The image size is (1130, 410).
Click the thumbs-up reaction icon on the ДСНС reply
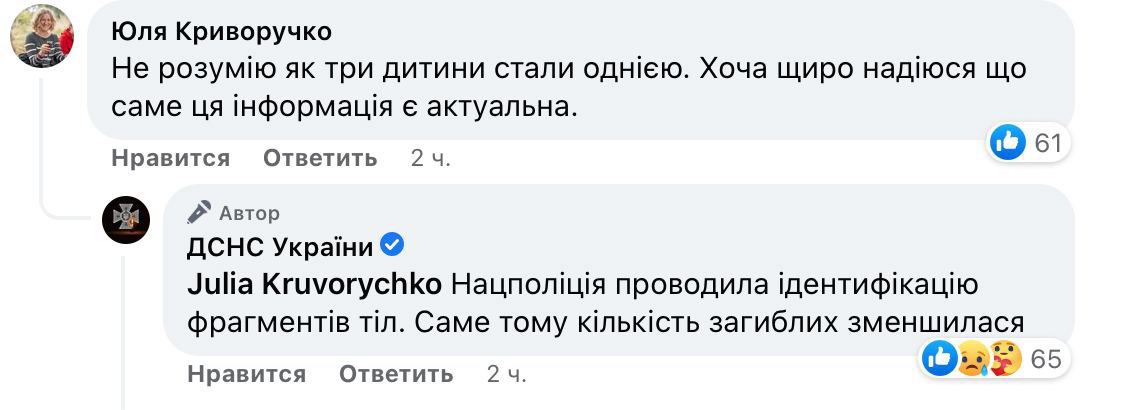click(940, 358)
